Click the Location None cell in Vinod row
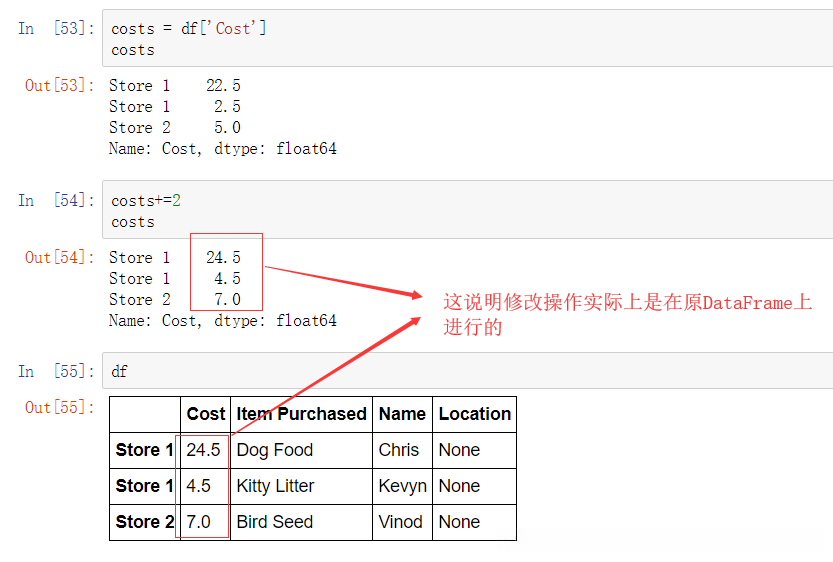The width and height of the screenshot is (833, 562). point(474,522)
